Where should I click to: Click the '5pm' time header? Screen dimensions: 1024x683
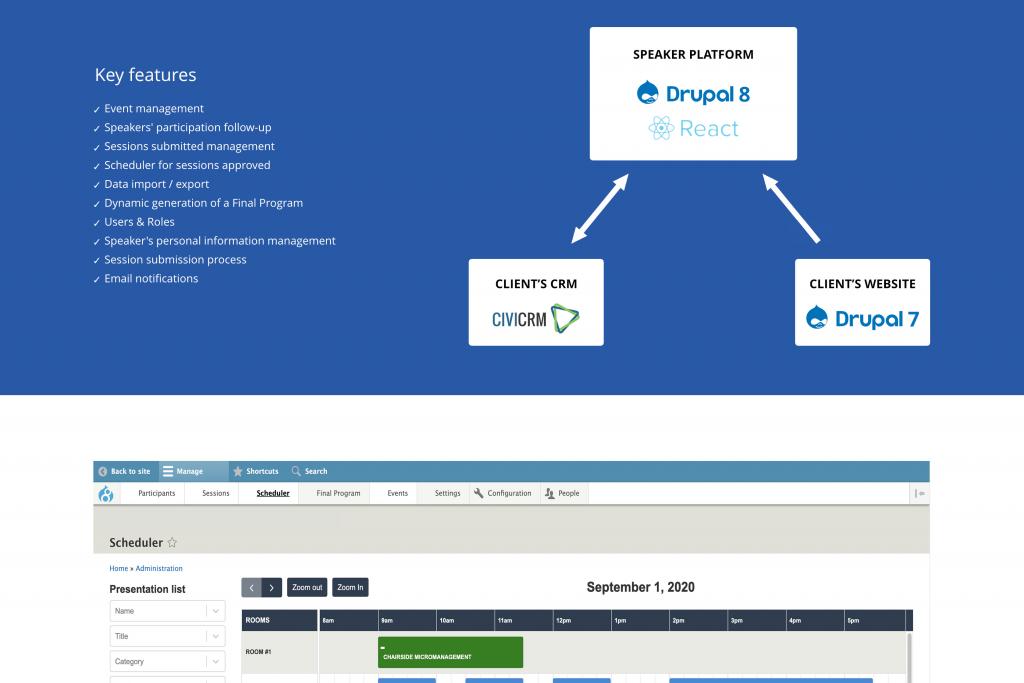coord(853,620)
